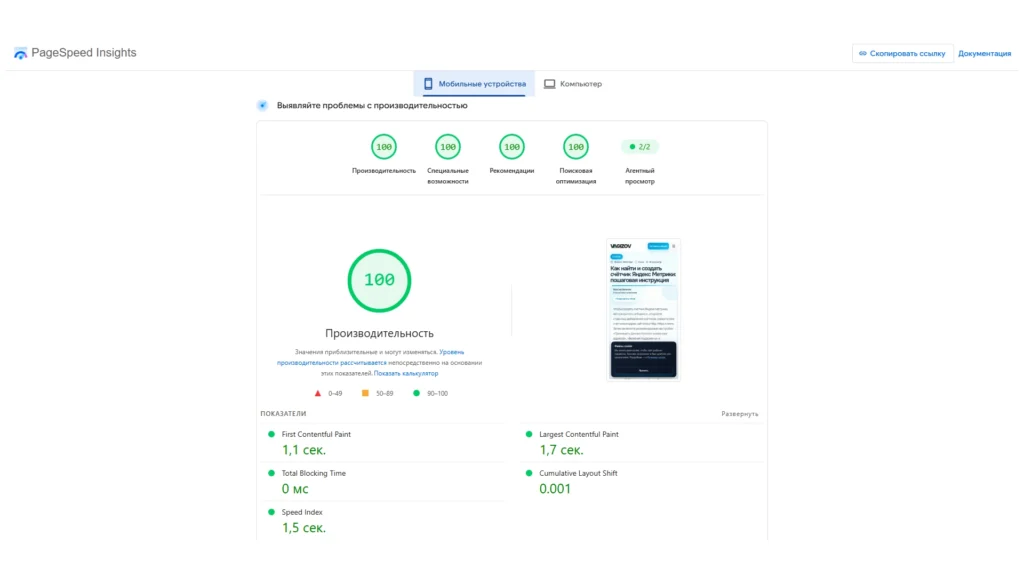The height and width of the screenshot is (576, 1024).
Task: Click the large 100 performance gauge
Action: click(379, 280)
